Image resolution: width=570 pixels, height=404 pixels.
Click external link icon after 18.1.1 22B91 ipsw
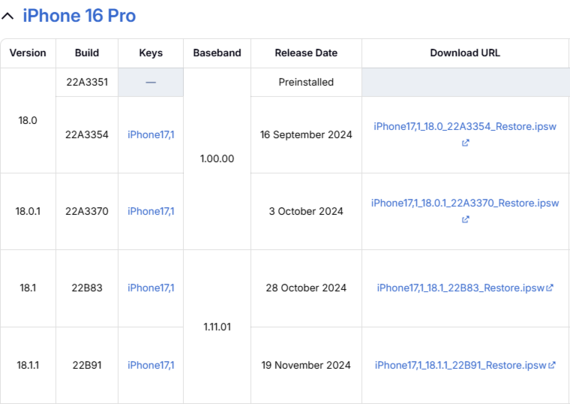coord(552,365)
